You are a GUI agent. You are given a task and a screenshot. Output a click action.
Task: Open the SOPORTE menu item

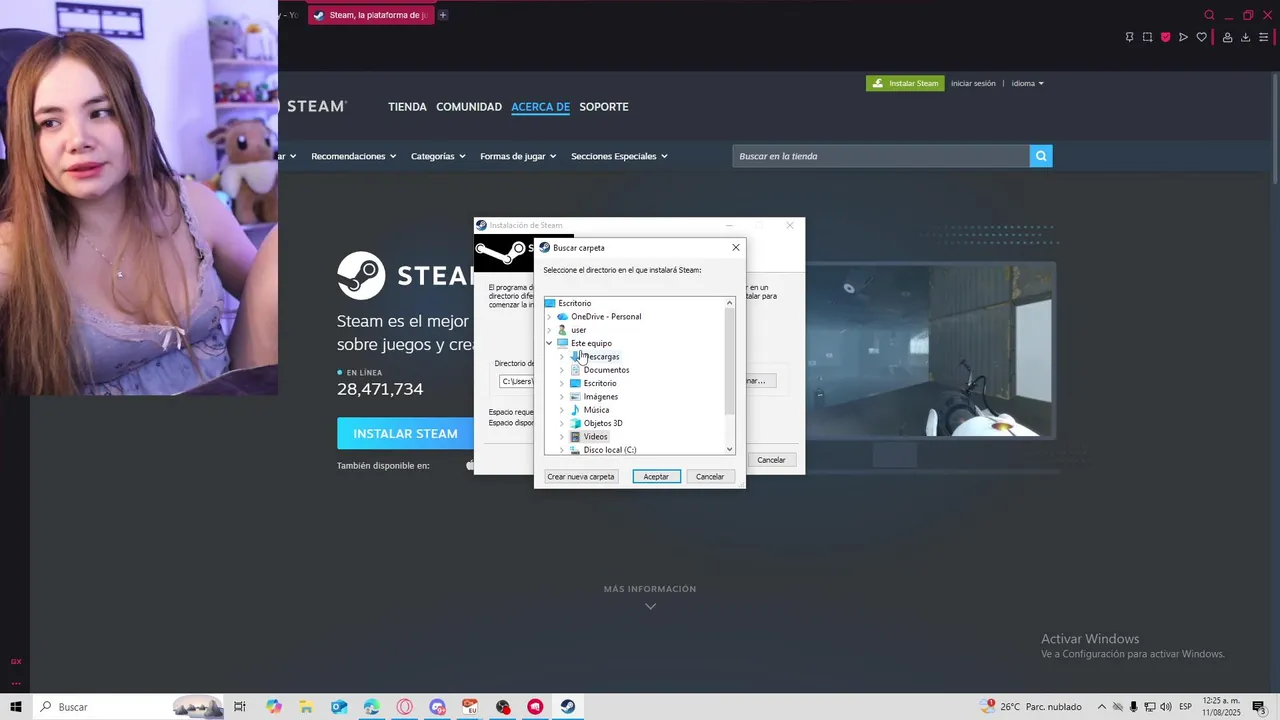[604, 107]
